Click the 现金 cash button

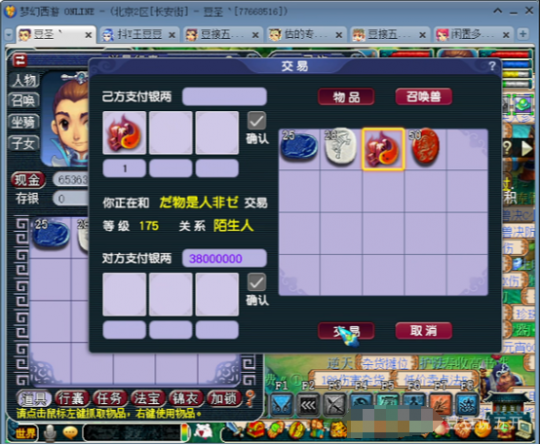point(28,179)
